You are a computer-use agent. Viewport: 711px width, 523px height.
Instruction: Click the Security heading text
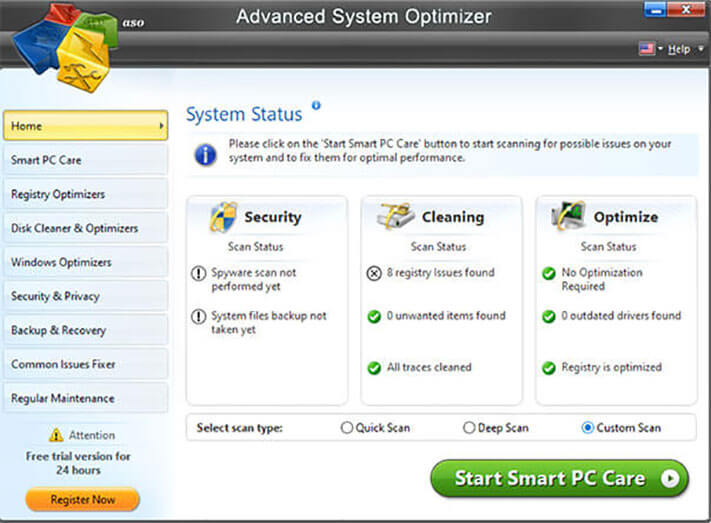273,217
